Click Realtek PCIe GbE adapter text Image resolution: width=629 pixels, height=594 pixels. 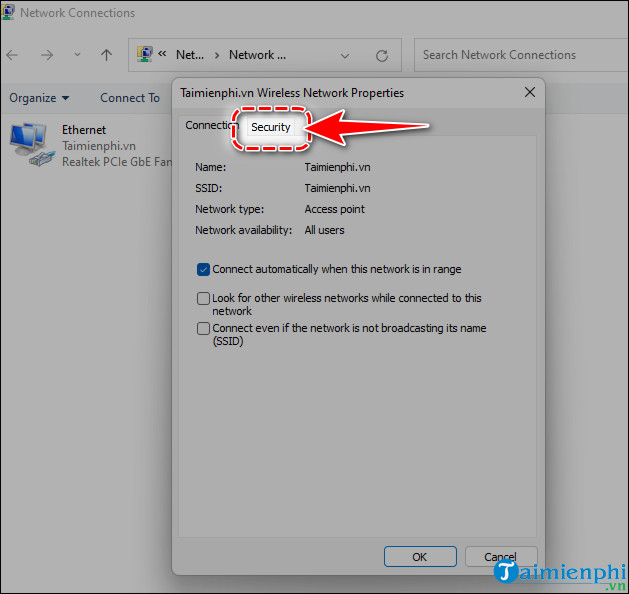pyautogui.click(x=117, y=162)
